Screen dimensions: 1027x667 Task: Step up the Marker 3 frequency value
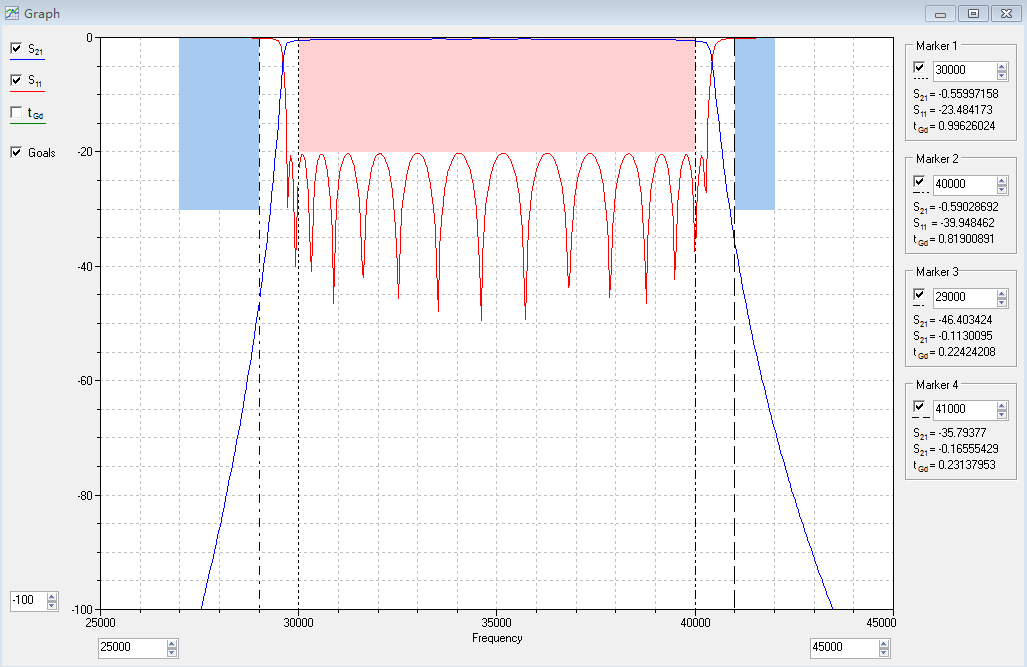click(x=1002, y=293)
